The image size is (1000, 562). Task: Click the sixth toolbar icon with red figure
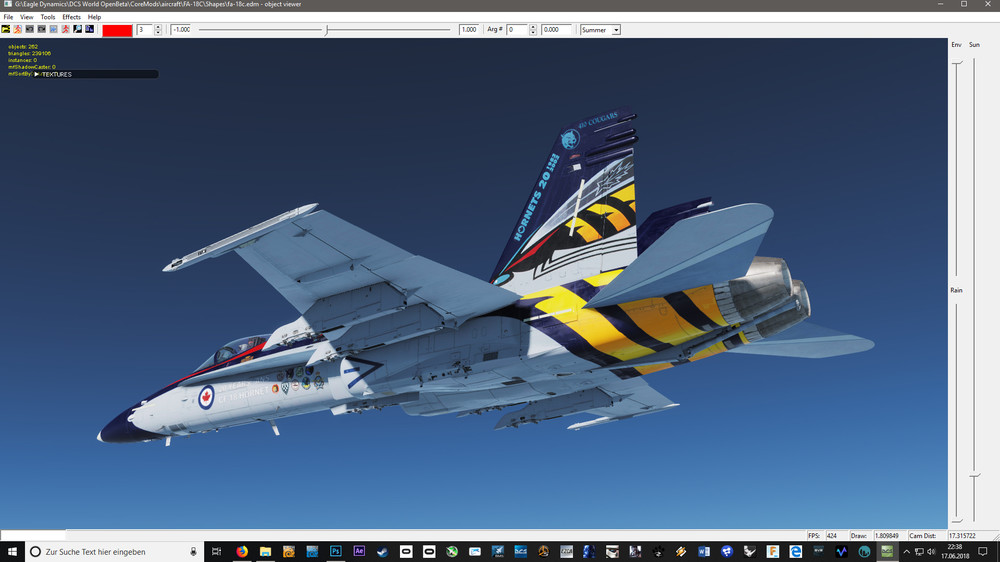point(66,29)
